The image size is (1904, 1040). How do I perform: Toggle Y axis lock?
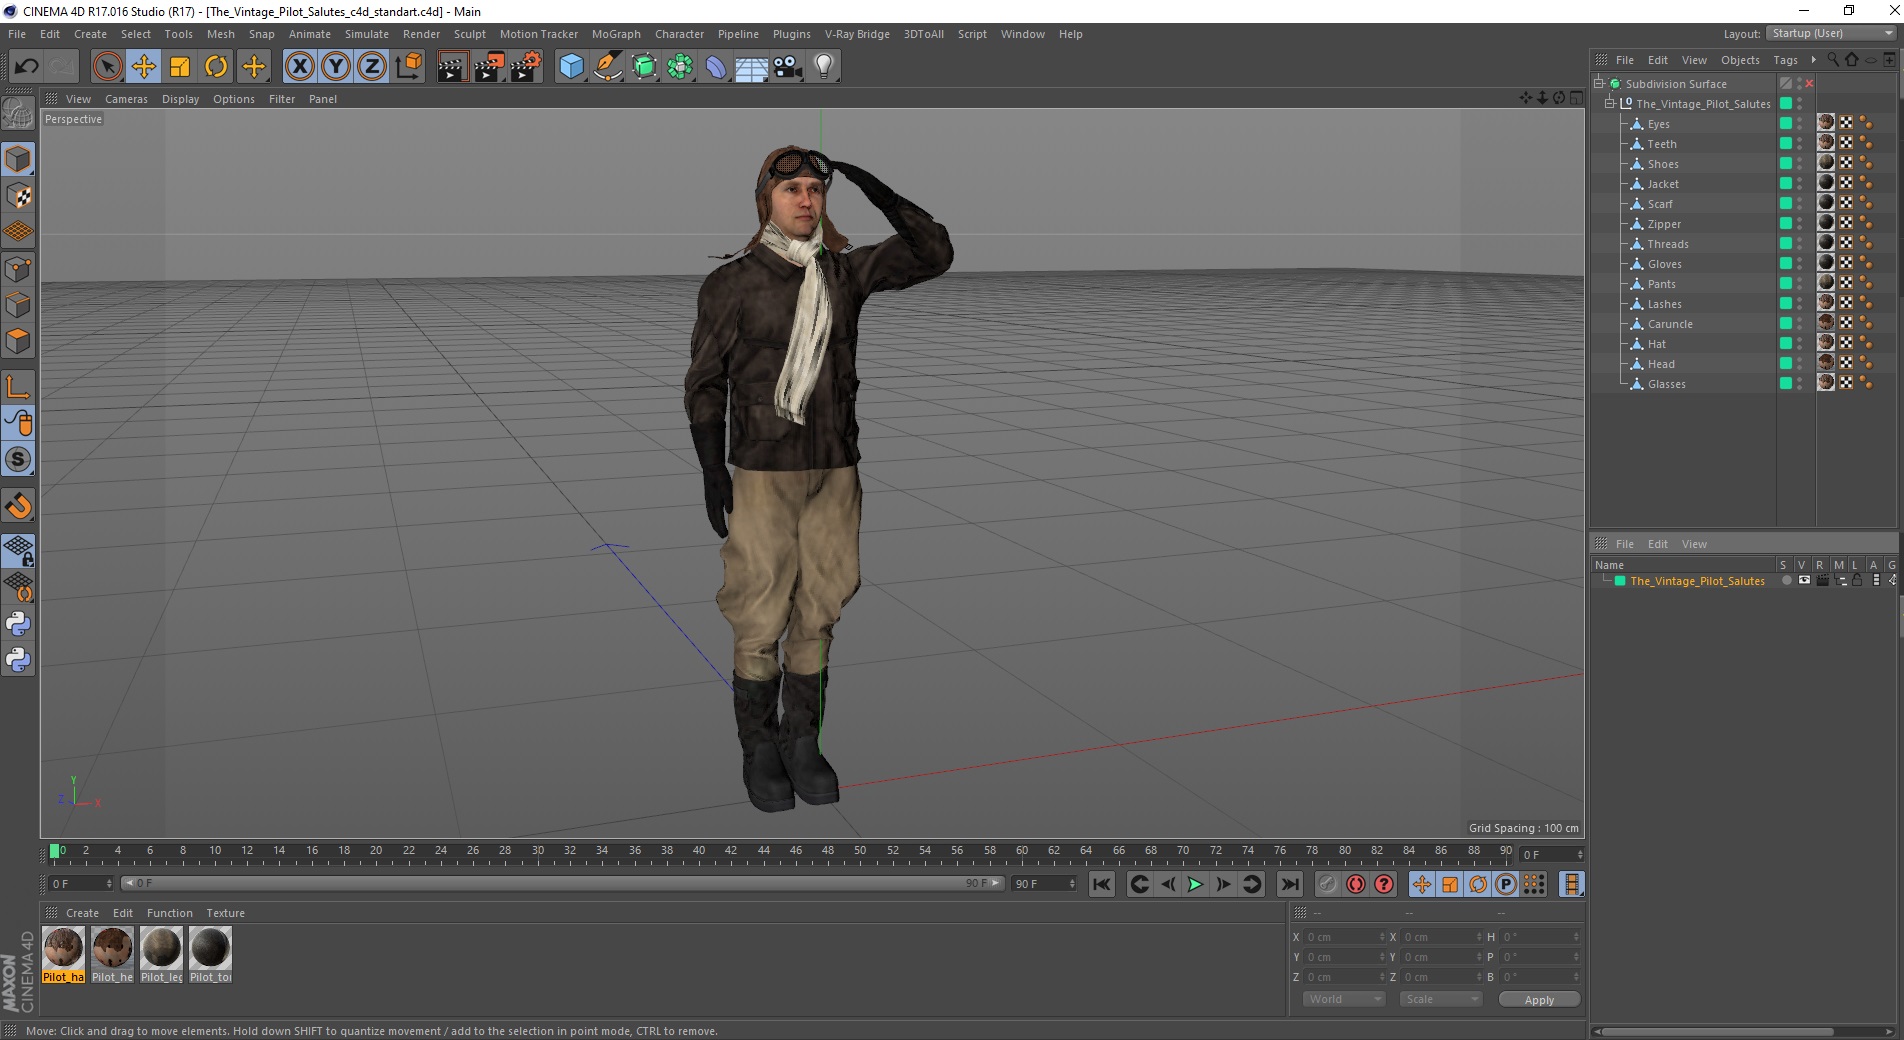coord(336,67)
